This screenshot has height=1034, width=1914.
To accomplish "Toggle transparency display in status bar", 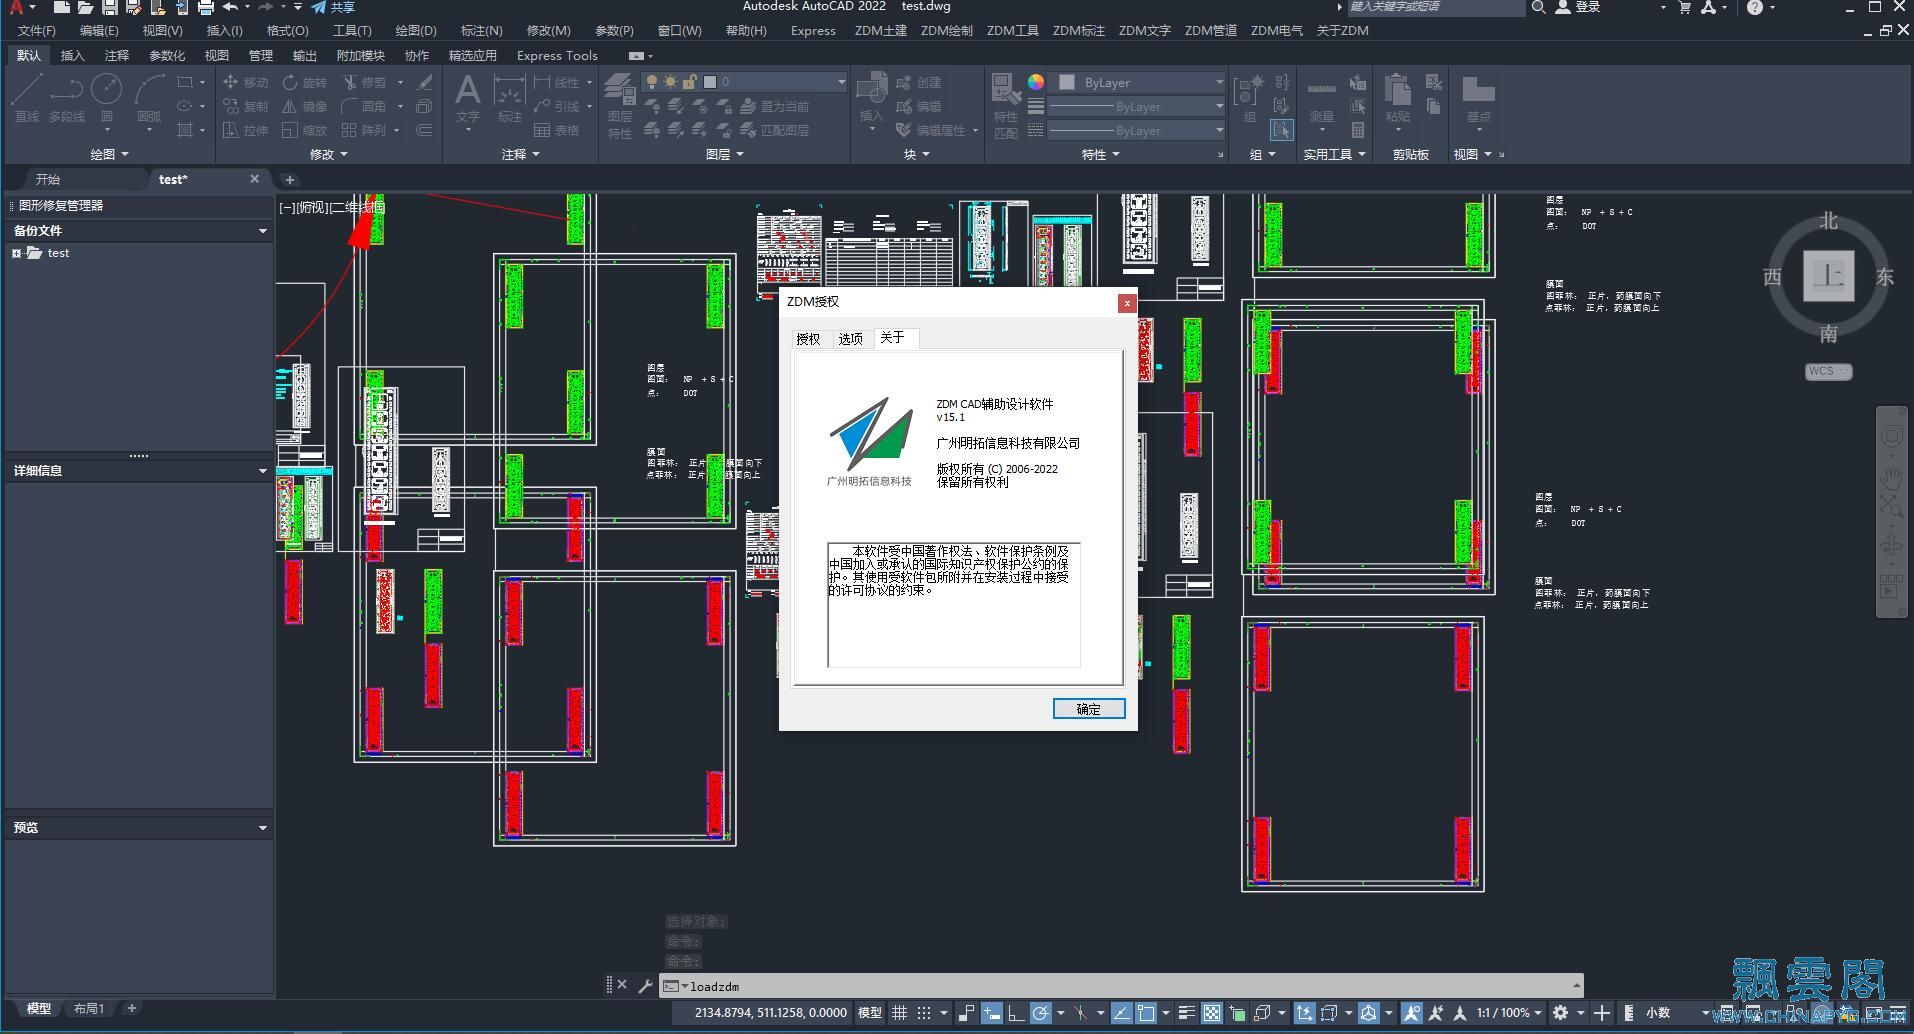I will point(1212,1013).
